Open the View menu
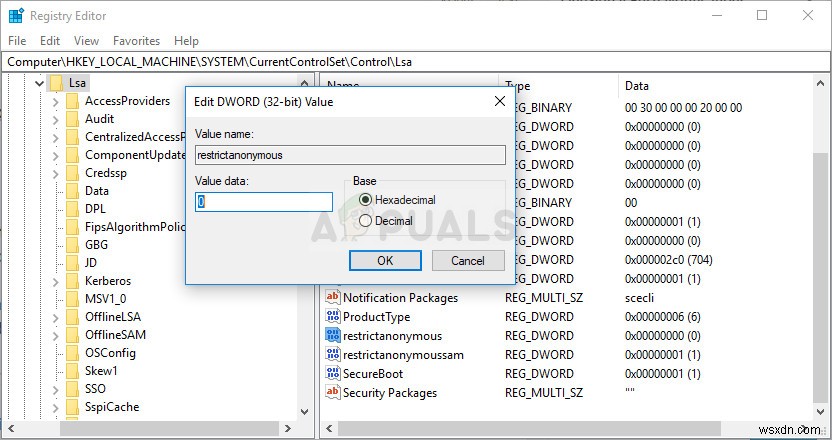Screen dimensions: 832x440 click(86, 41)
